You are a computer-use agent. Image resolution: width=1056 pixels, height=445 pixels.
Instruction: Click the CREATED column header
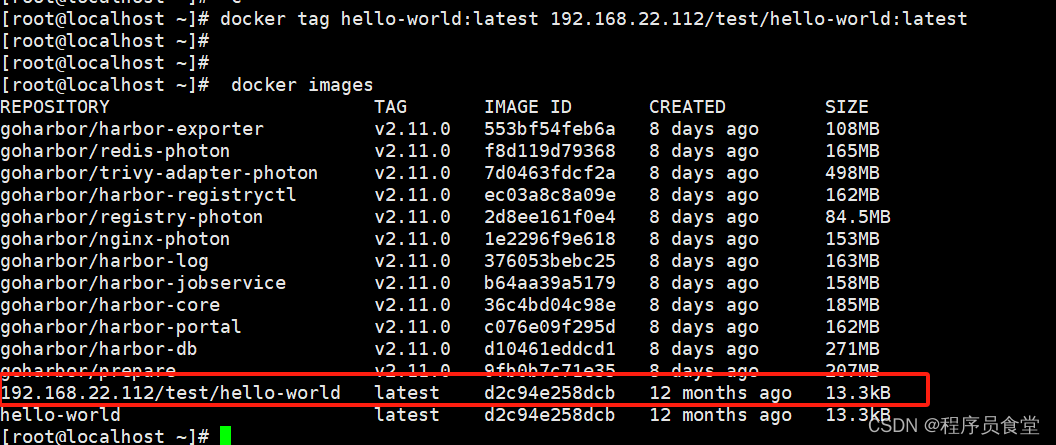(687, 107)
